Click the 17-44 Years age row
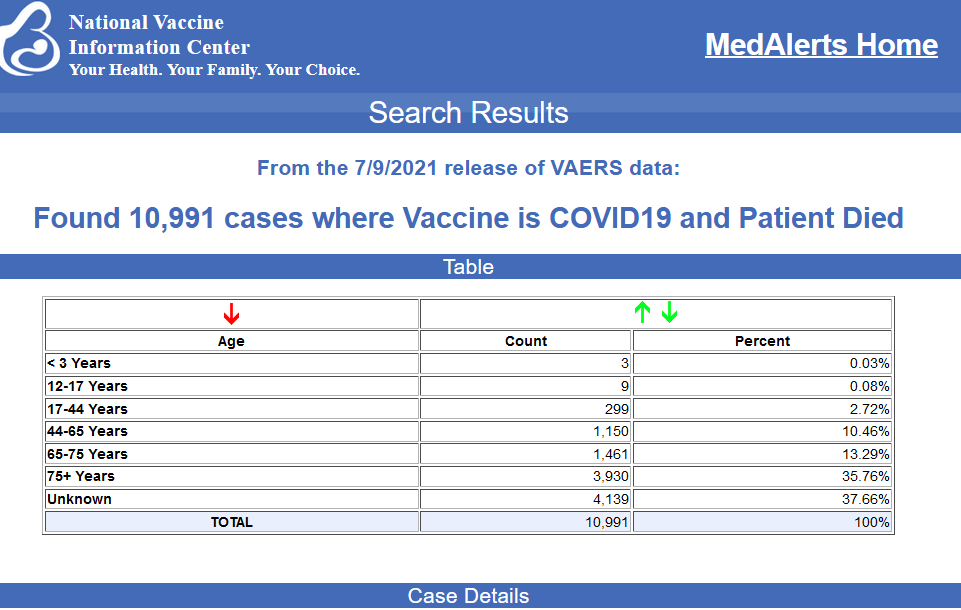The image size is (961, 610). [87, 409]
